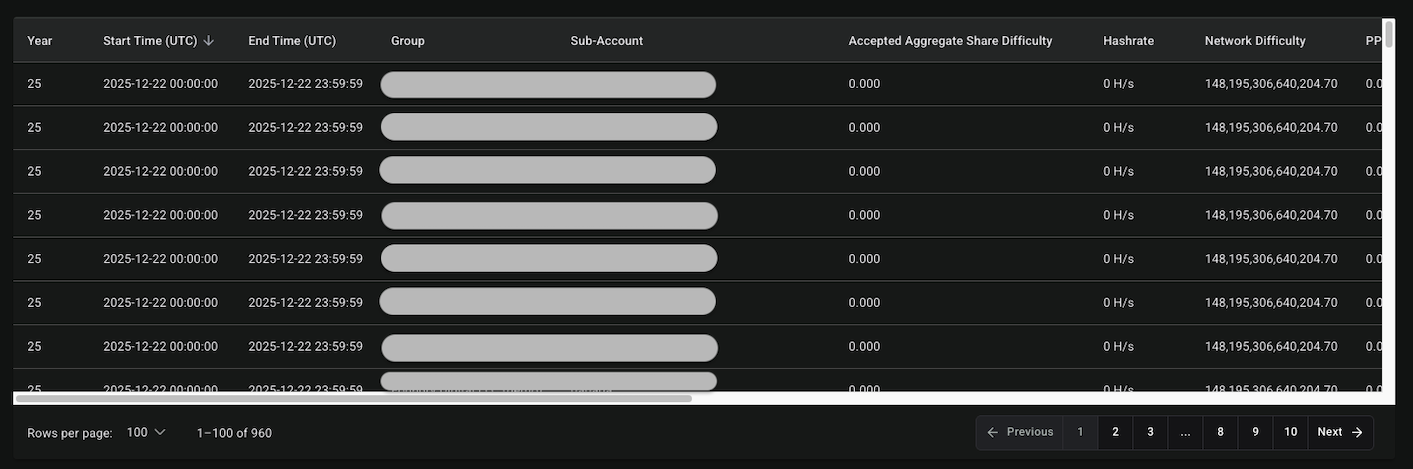
Task: Click the horizontal scrollbar thumb
Action: 352,398
